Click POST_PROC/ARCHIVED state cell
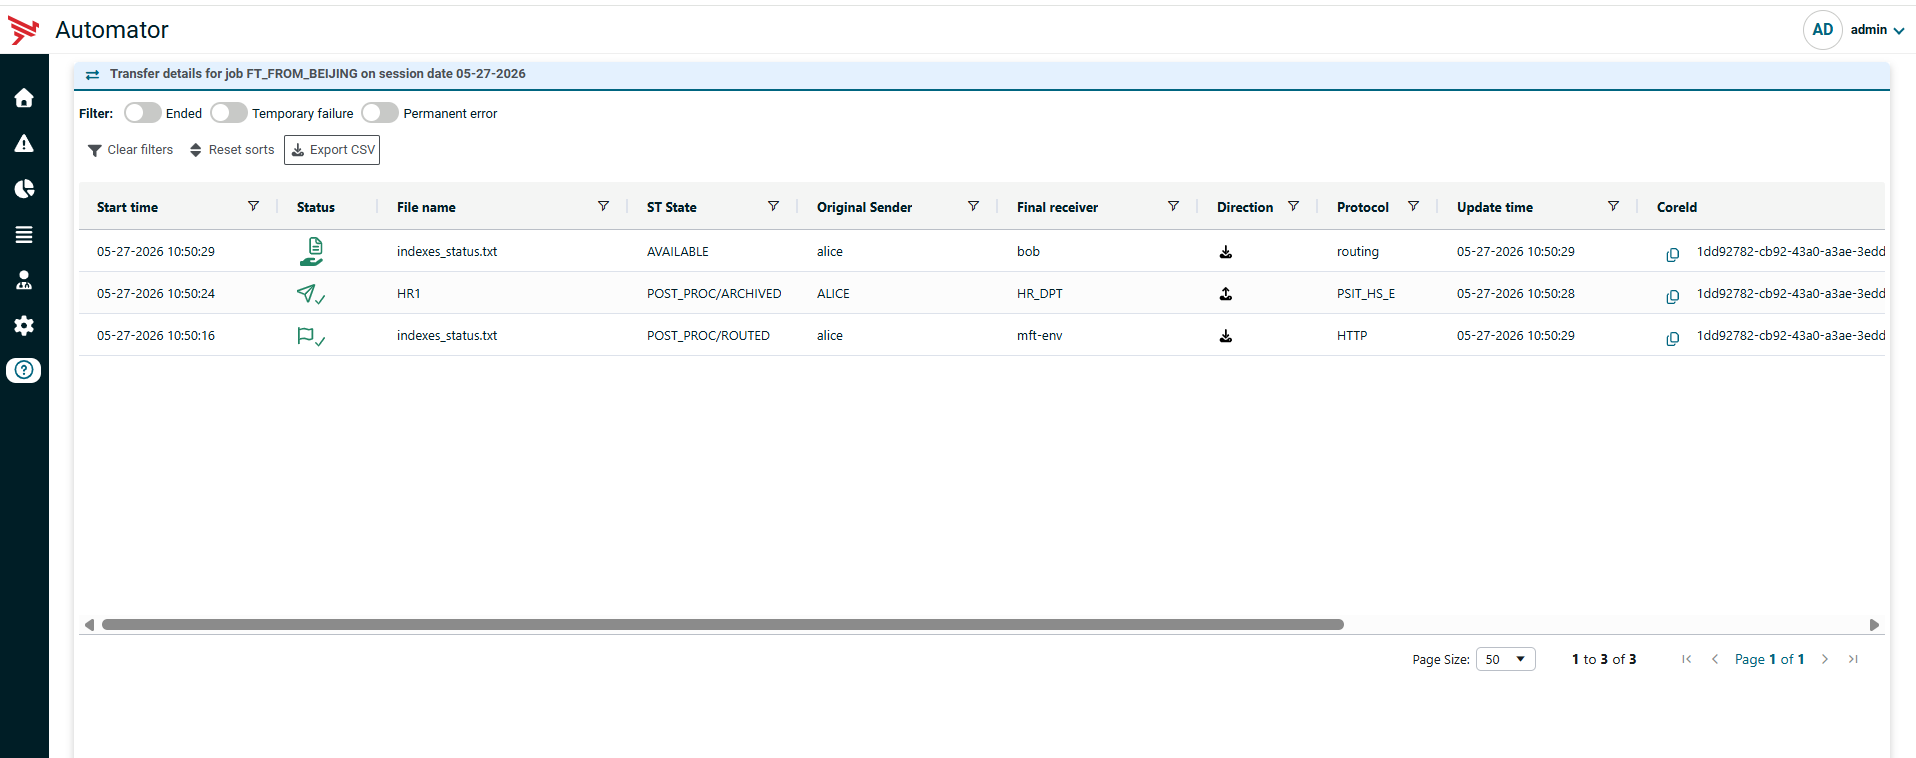The height and width of the screenshot is (758, 1916). pos(714,294)
